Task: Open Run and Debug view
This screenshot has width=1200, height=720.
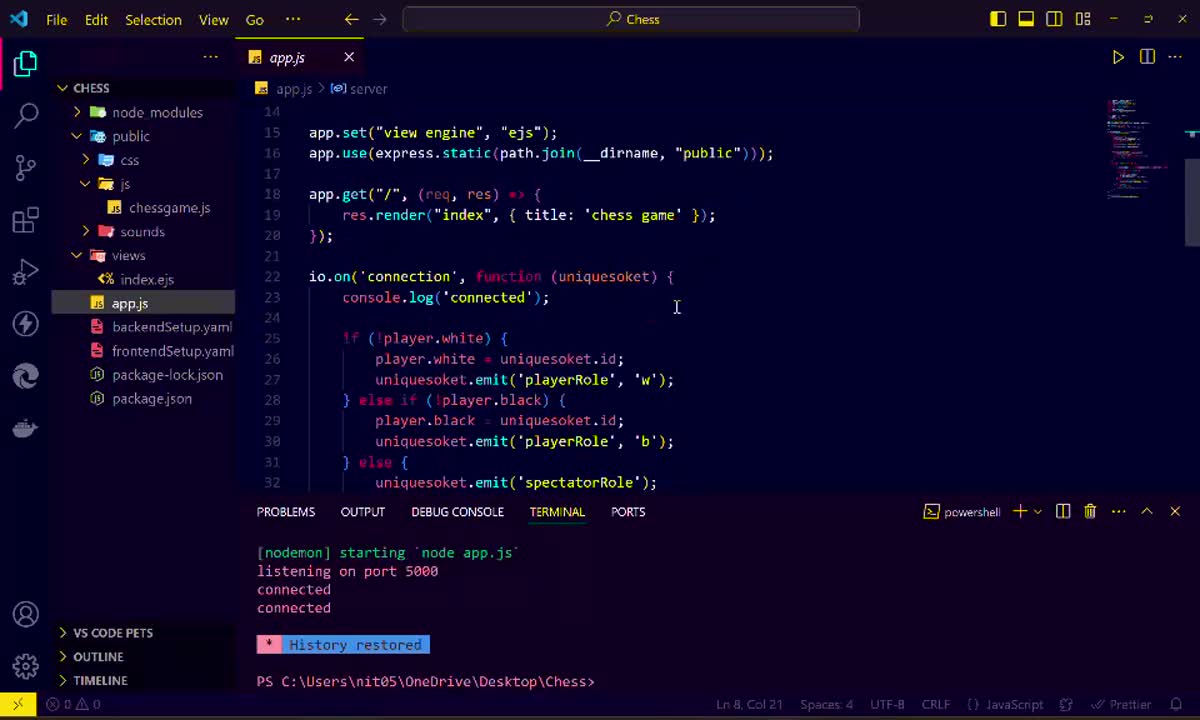Action: coord(26,272)
